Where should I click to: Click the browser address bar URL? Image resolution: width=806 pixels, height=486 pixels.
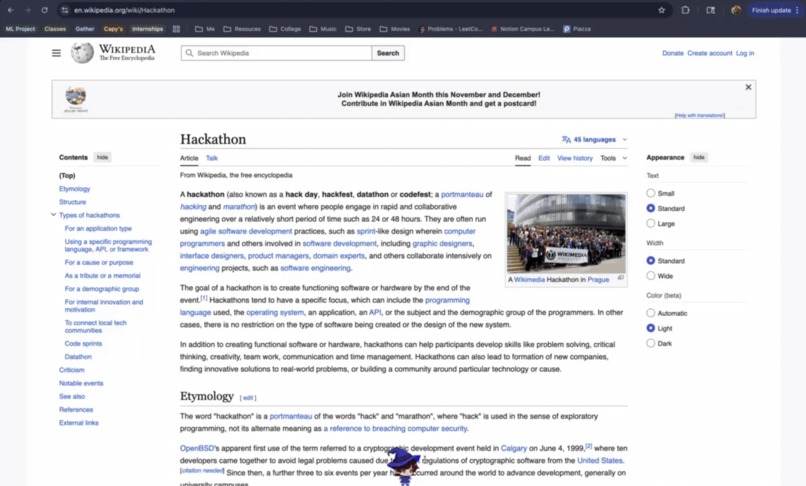tap(124, 10)
